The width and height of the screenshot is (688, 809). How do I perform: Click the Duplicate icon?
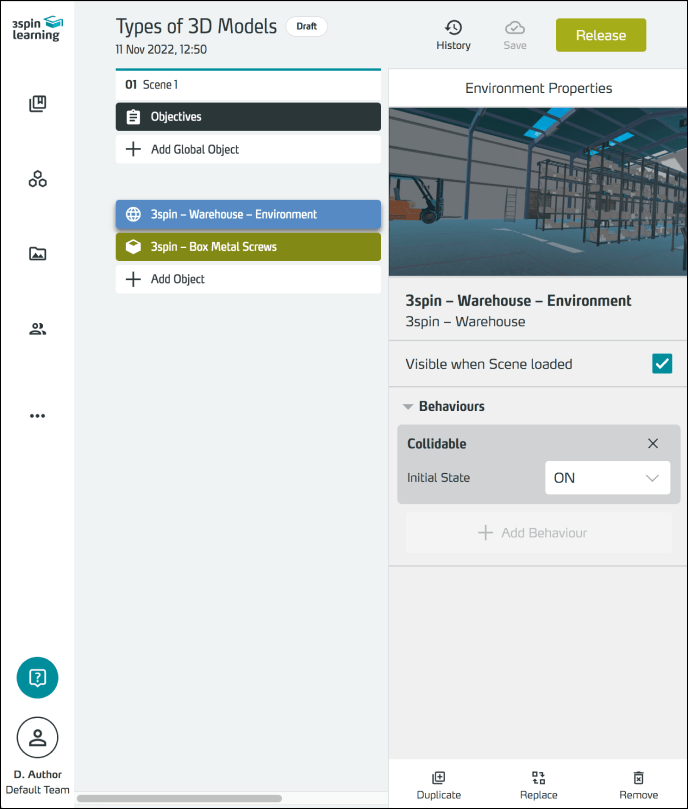pos(438,778)
